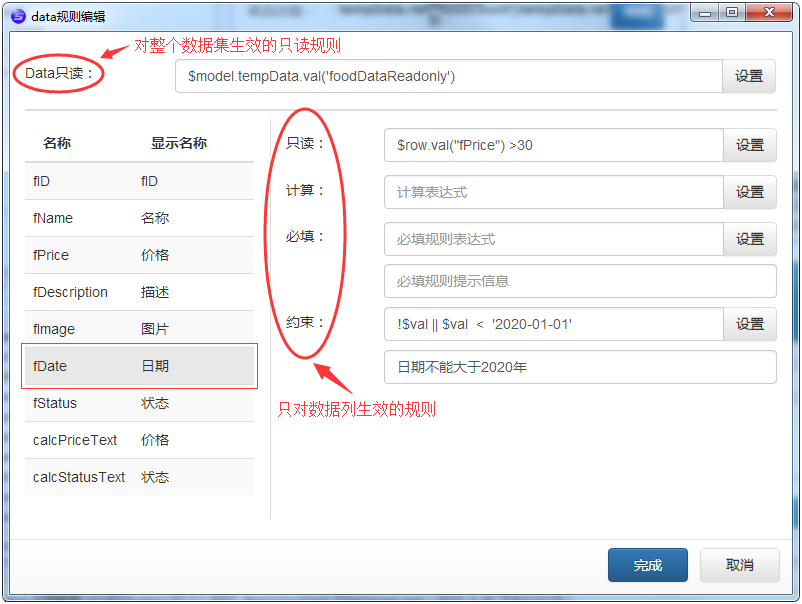
Task: Click the 显示名称 column header
Action: click(179, 143)
